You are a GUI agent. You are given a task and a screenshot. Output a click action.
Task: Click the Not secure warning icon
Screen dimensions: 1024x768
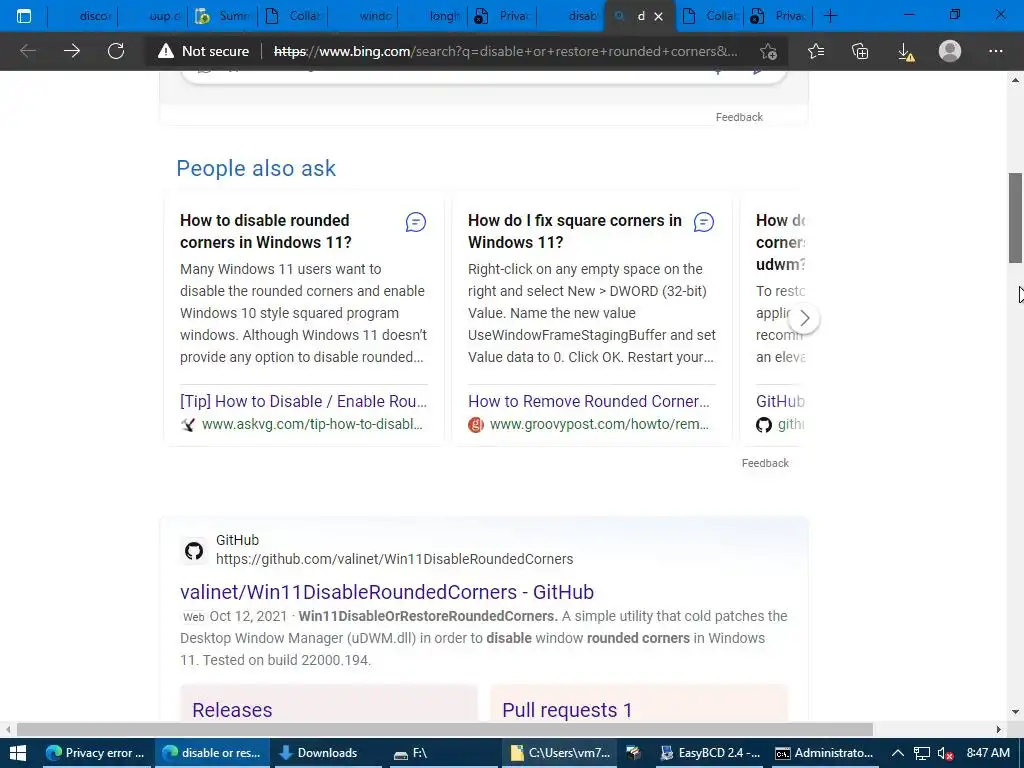166,51
